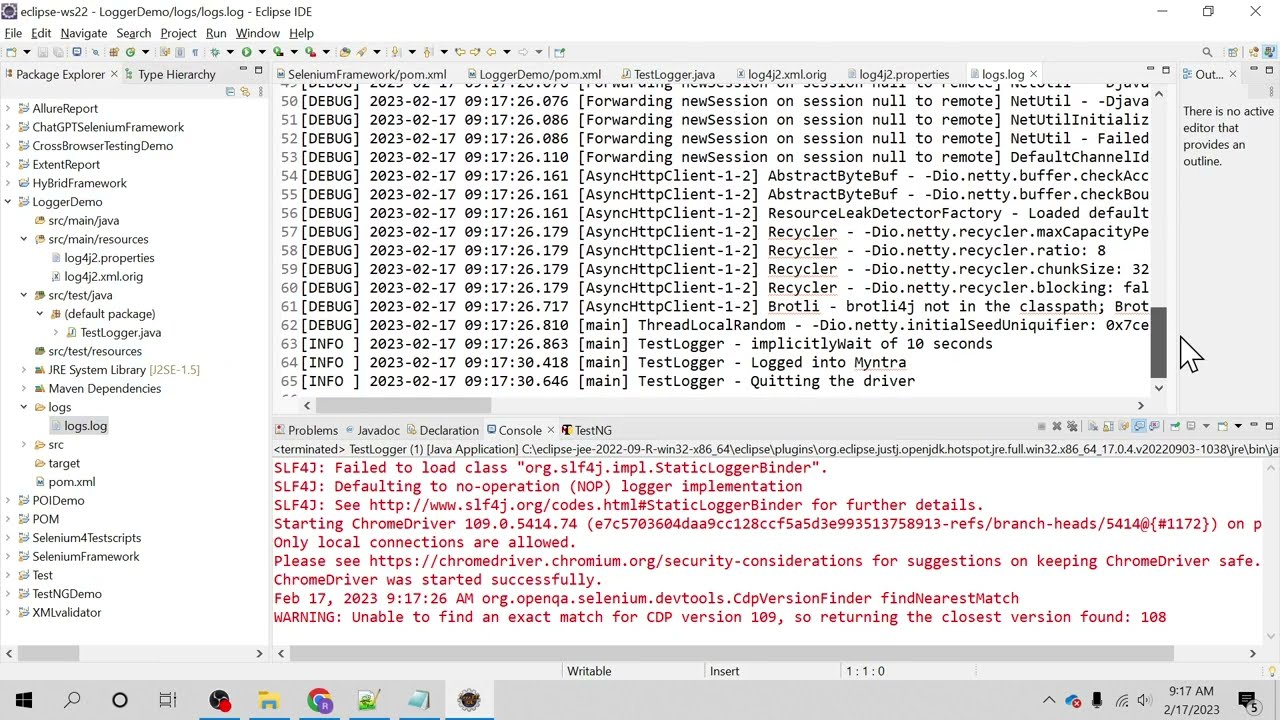Collapse All in Package Explorer
This screenshot has width=1280, height=720.
230,91
